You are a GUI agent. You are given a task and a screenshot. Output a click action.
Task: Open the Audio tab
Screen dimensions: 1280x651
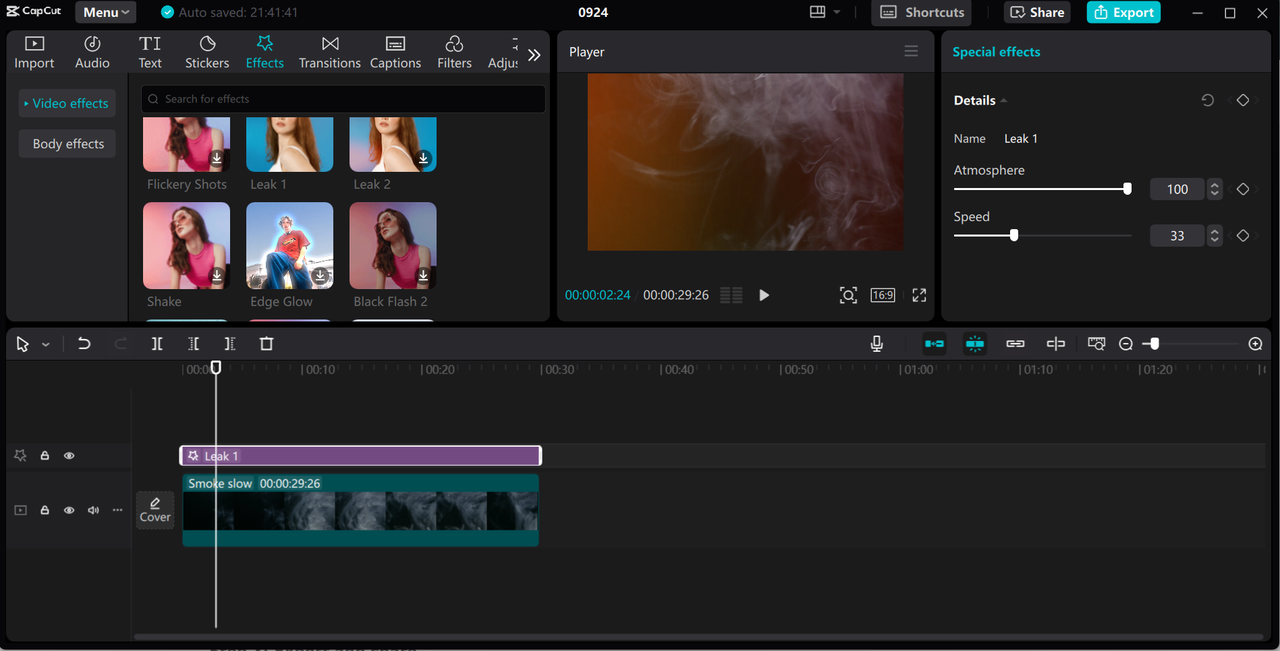click(92, 52)
